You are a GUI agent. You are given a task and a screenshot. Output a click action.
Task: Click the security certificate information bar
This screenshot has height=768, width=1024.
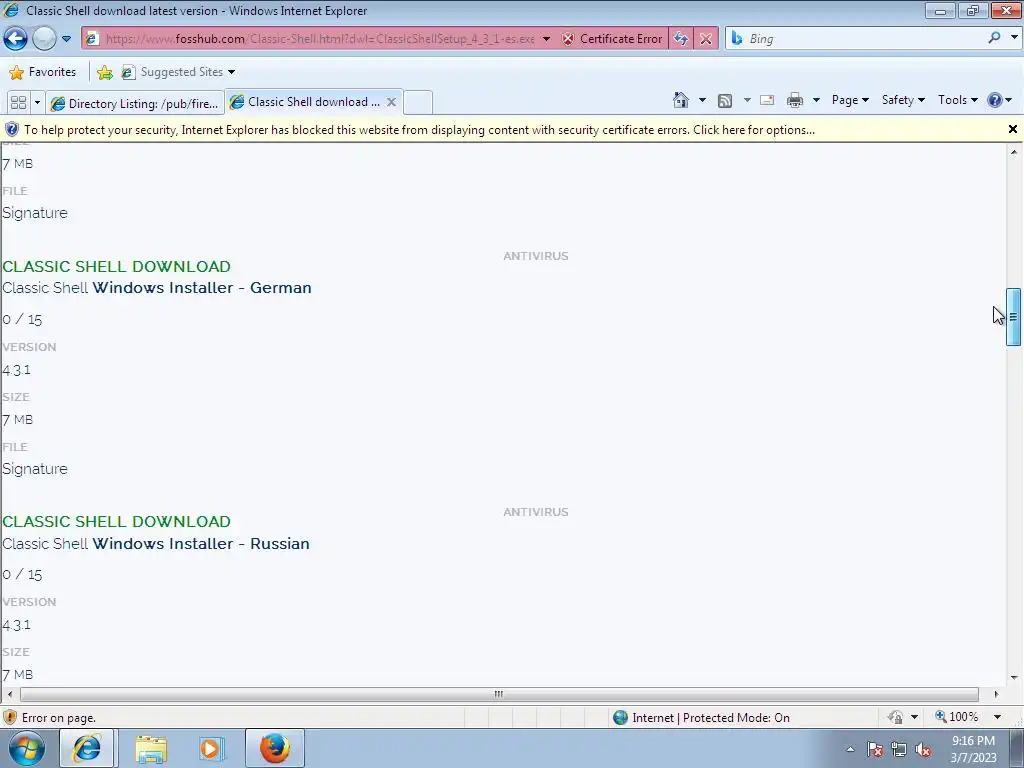coord(503,130)
